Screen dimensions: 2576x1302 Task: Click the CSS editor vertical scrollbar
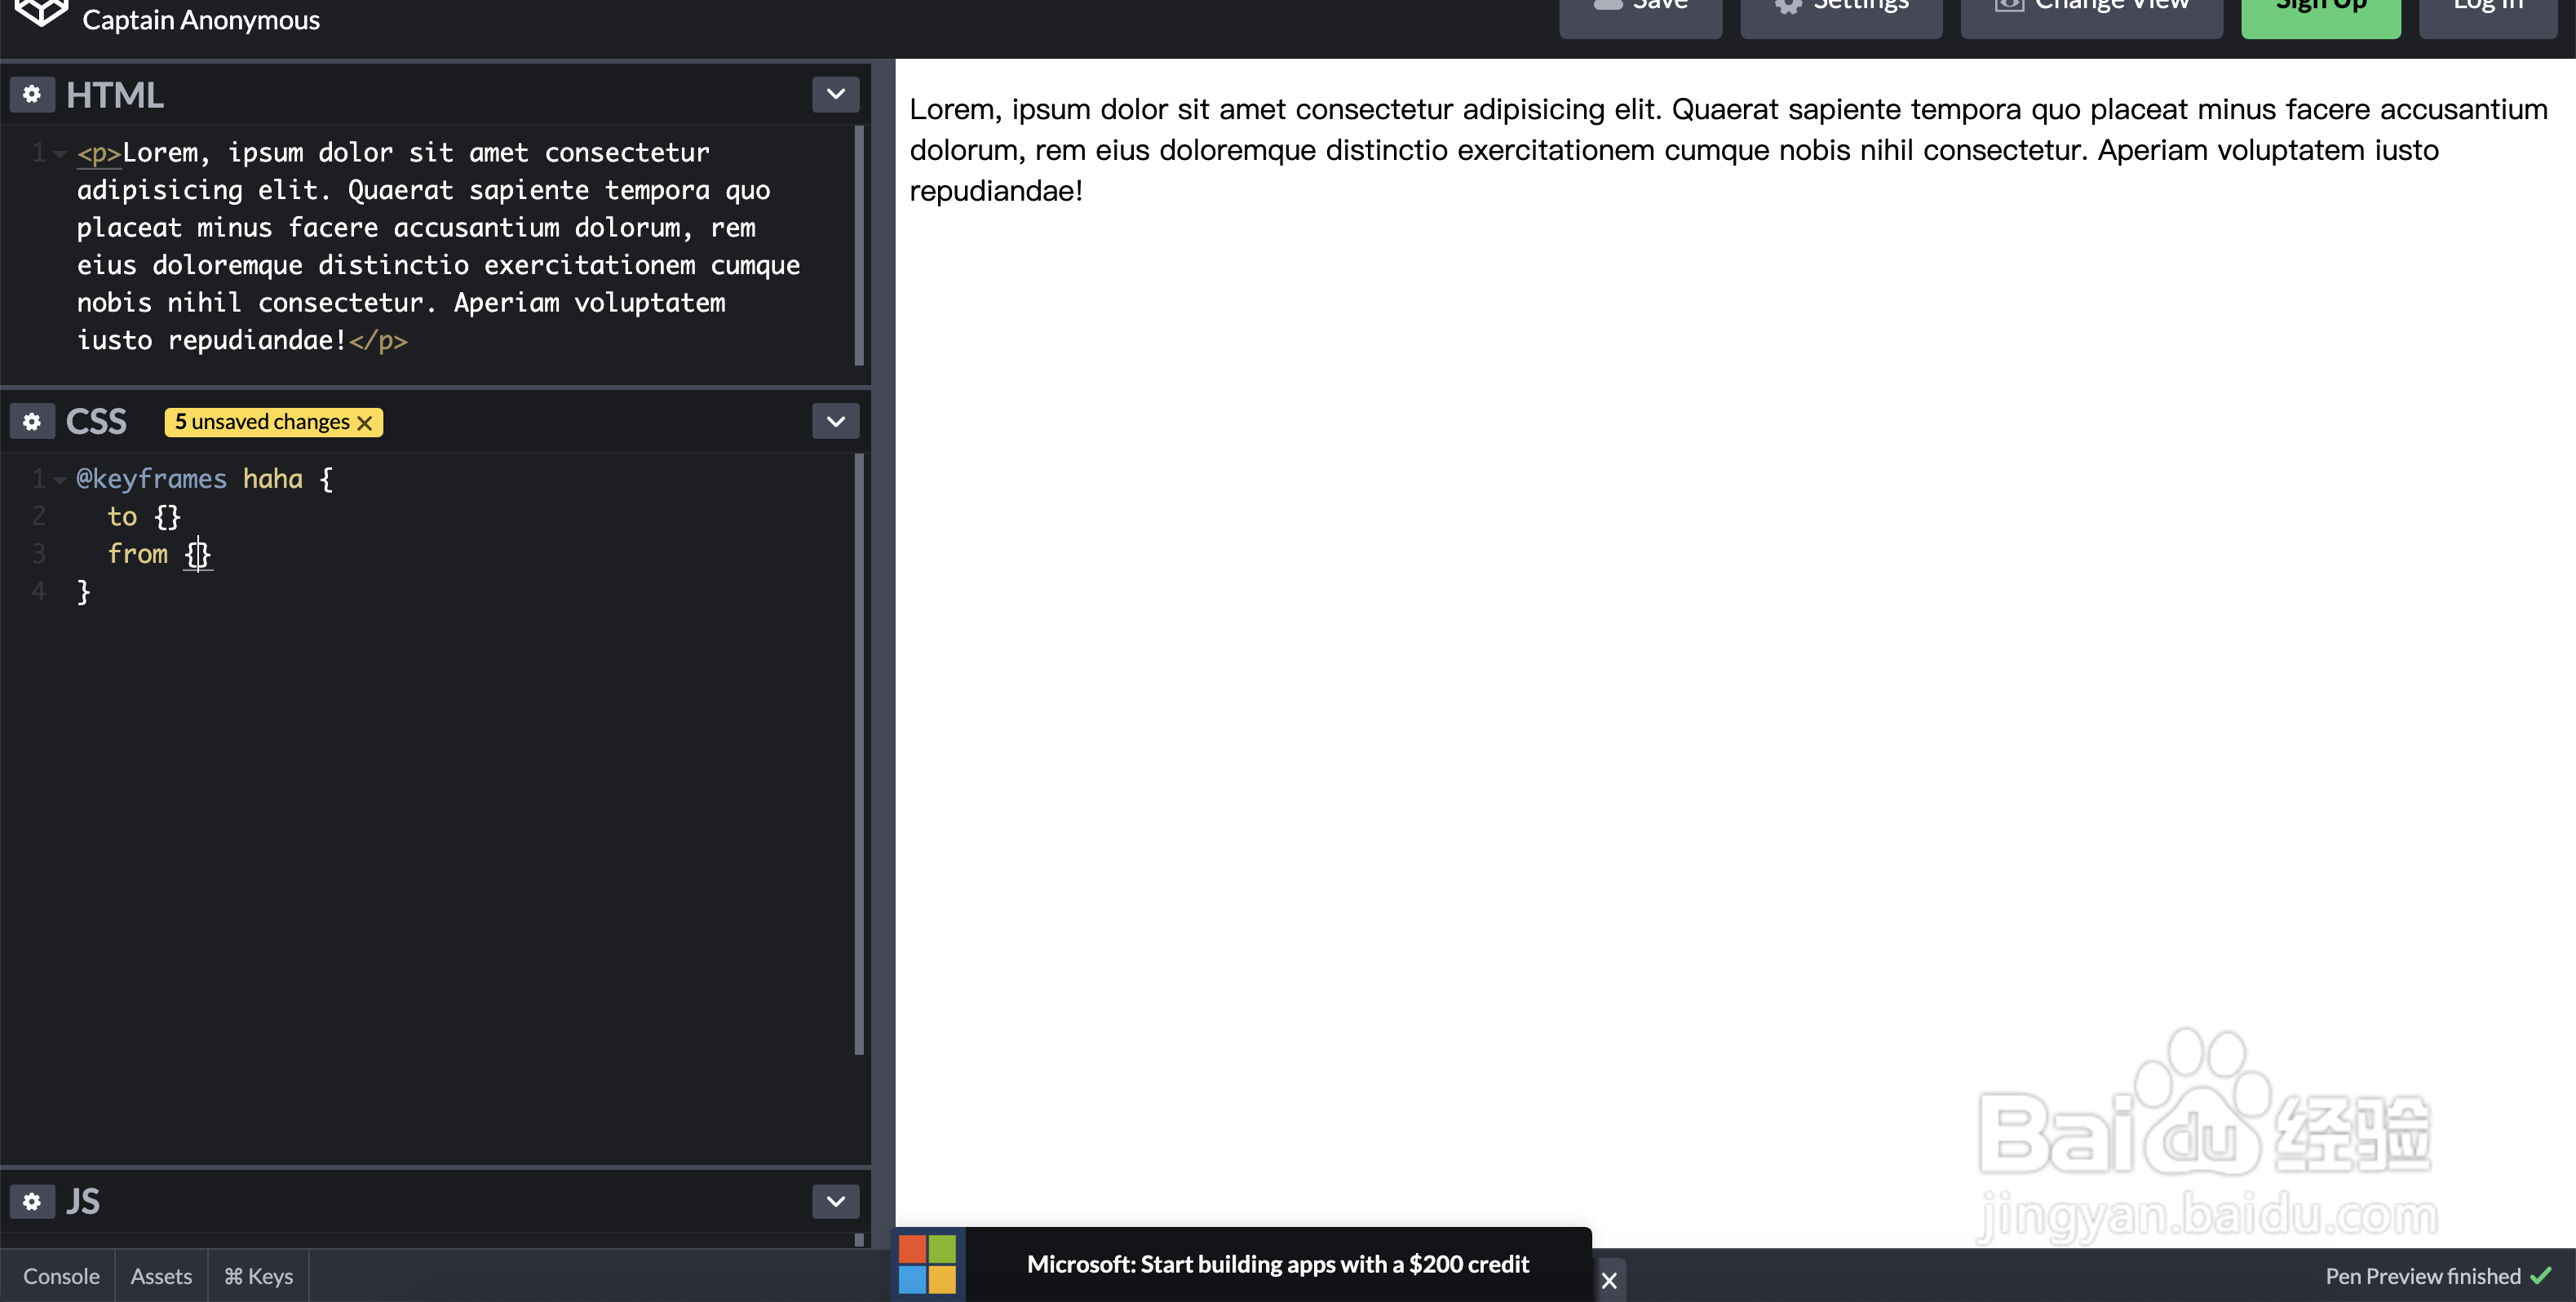[x=859, y=754]
